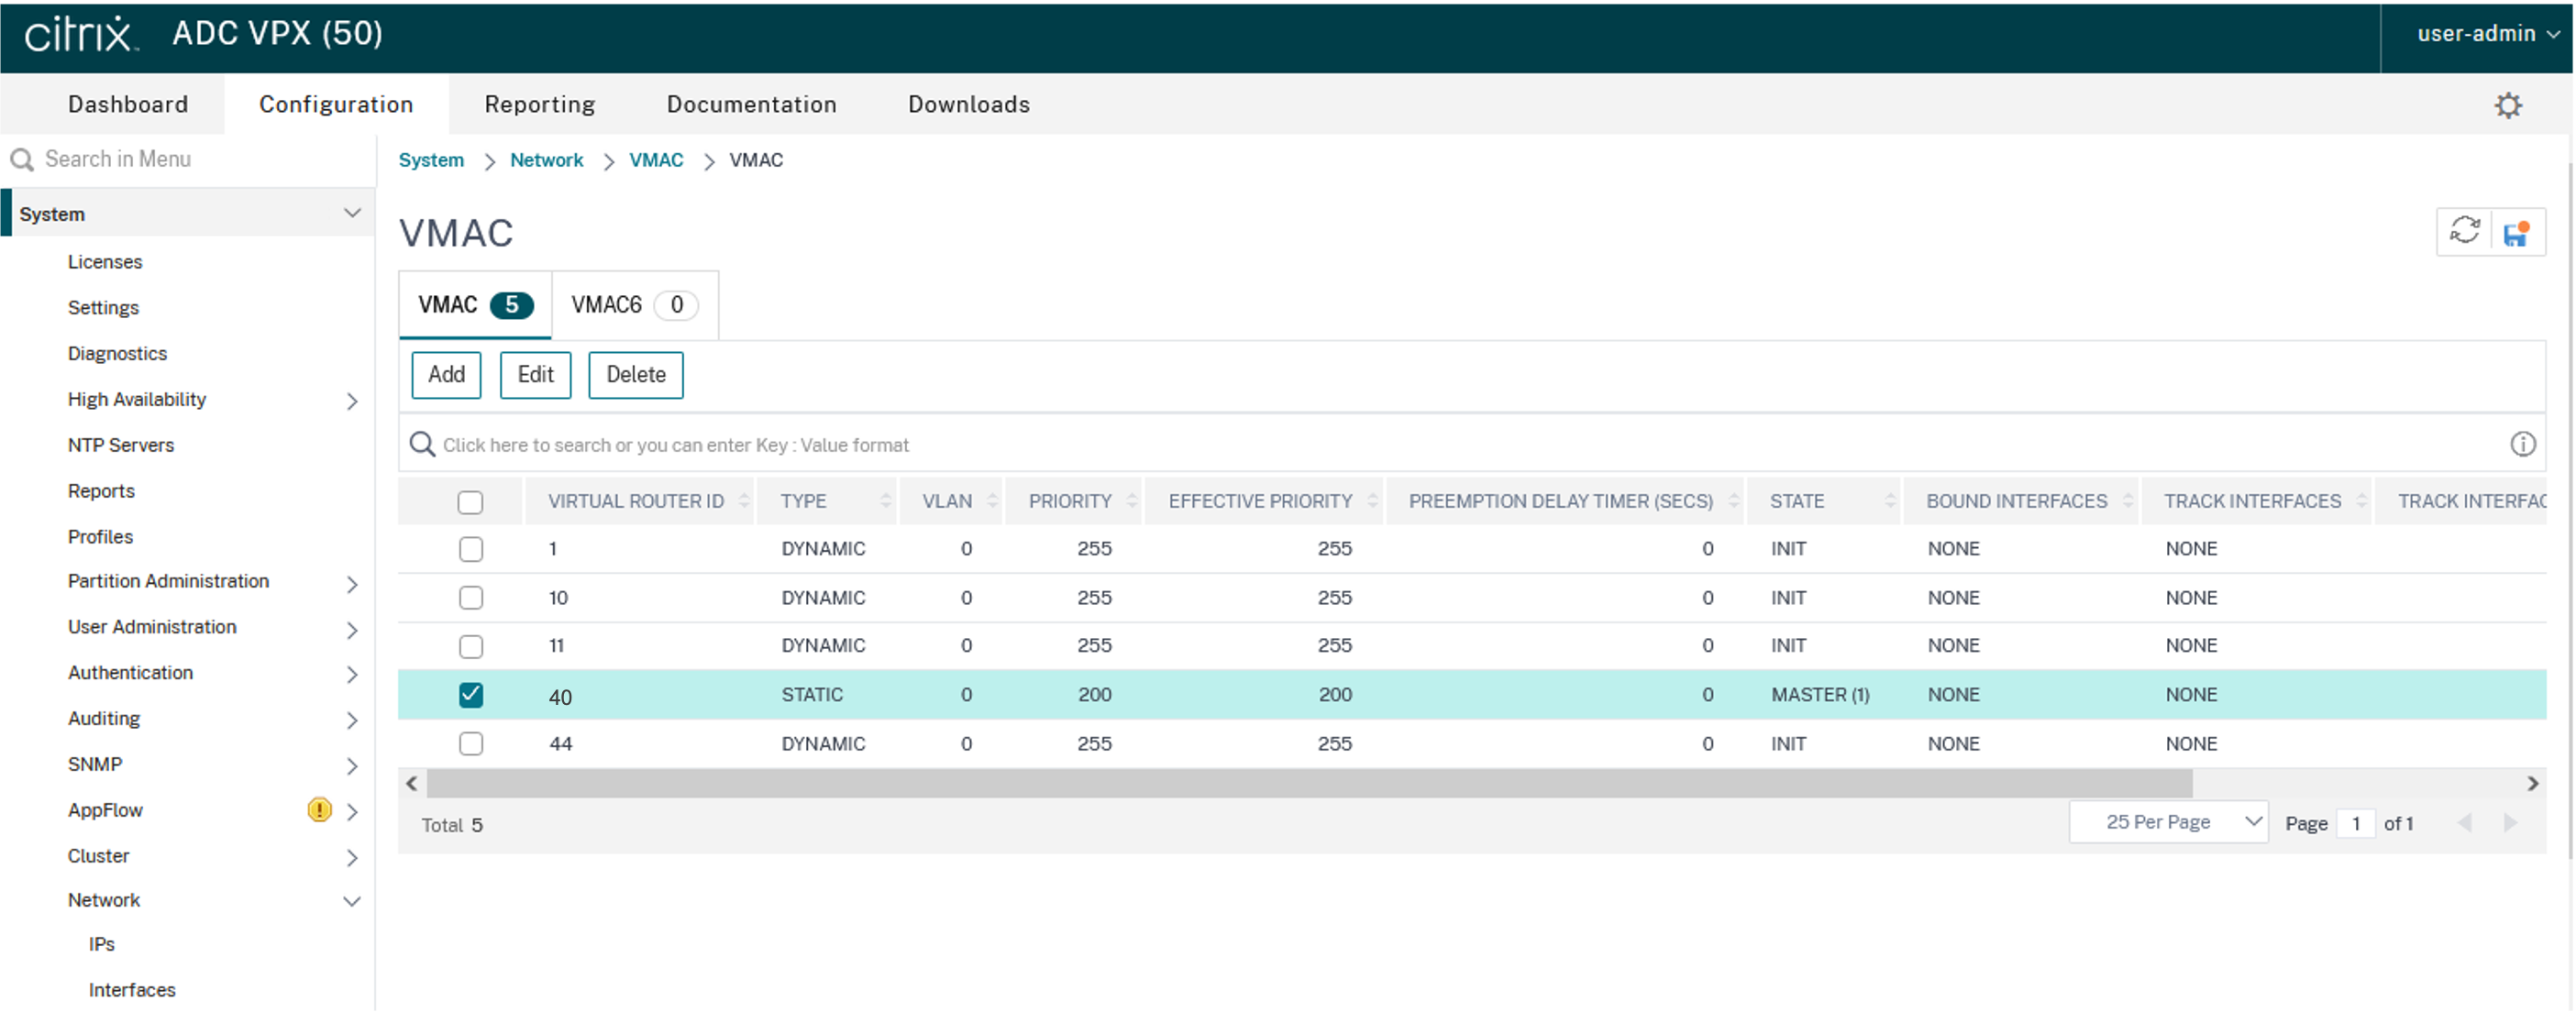Viewport: 2576px width, 1012px height.
Task: Sort by Virtual Router ID column arrows
Action: [x=744, y=501]
